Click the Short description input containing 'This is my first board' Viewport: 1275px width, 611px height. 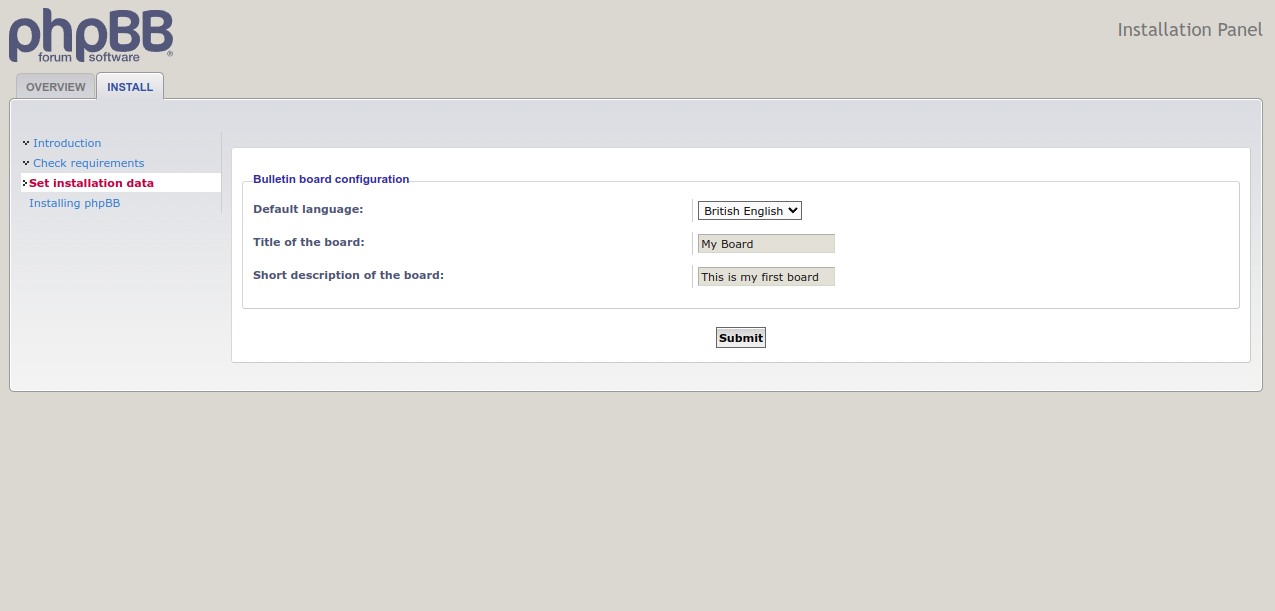(x=766, y=277)
